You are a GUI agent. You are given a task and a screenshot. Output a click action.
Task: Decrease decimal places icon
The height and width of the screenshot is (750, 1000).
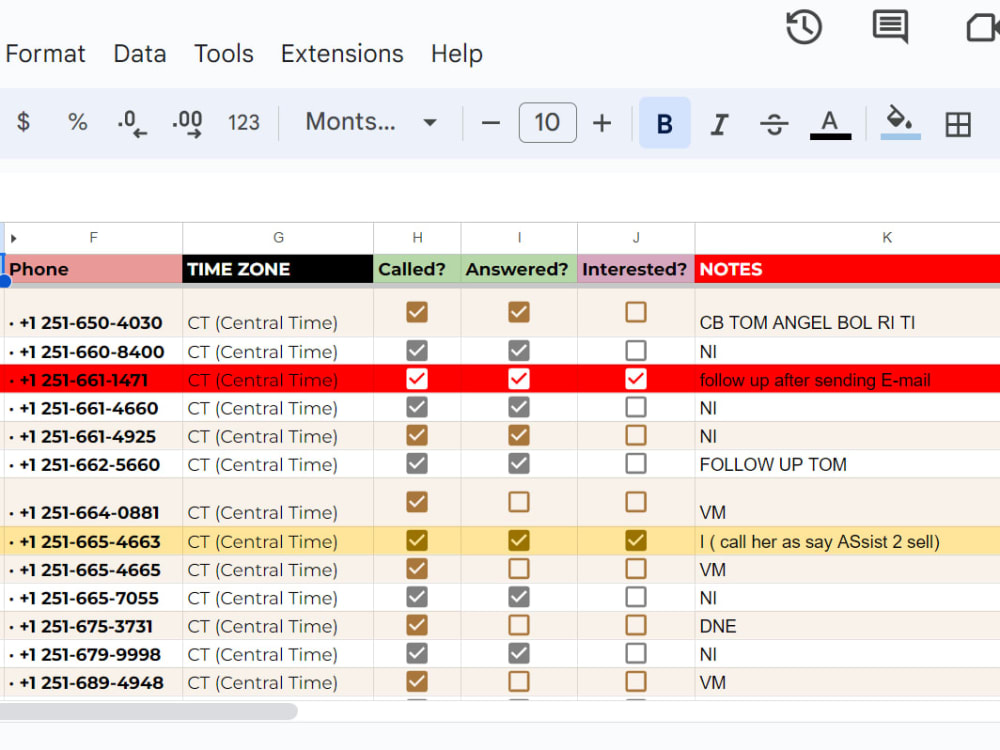(132, 122)
